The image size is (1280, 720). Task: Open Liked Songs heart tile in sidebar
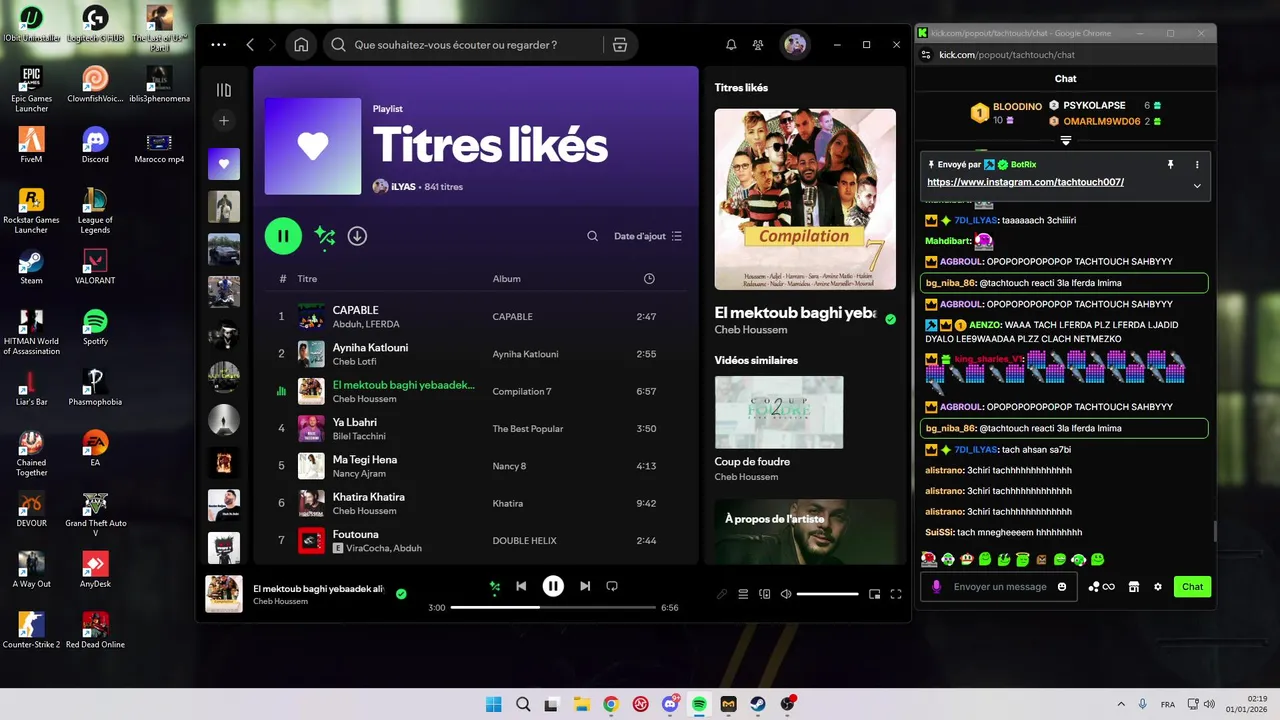click(224, 164)
